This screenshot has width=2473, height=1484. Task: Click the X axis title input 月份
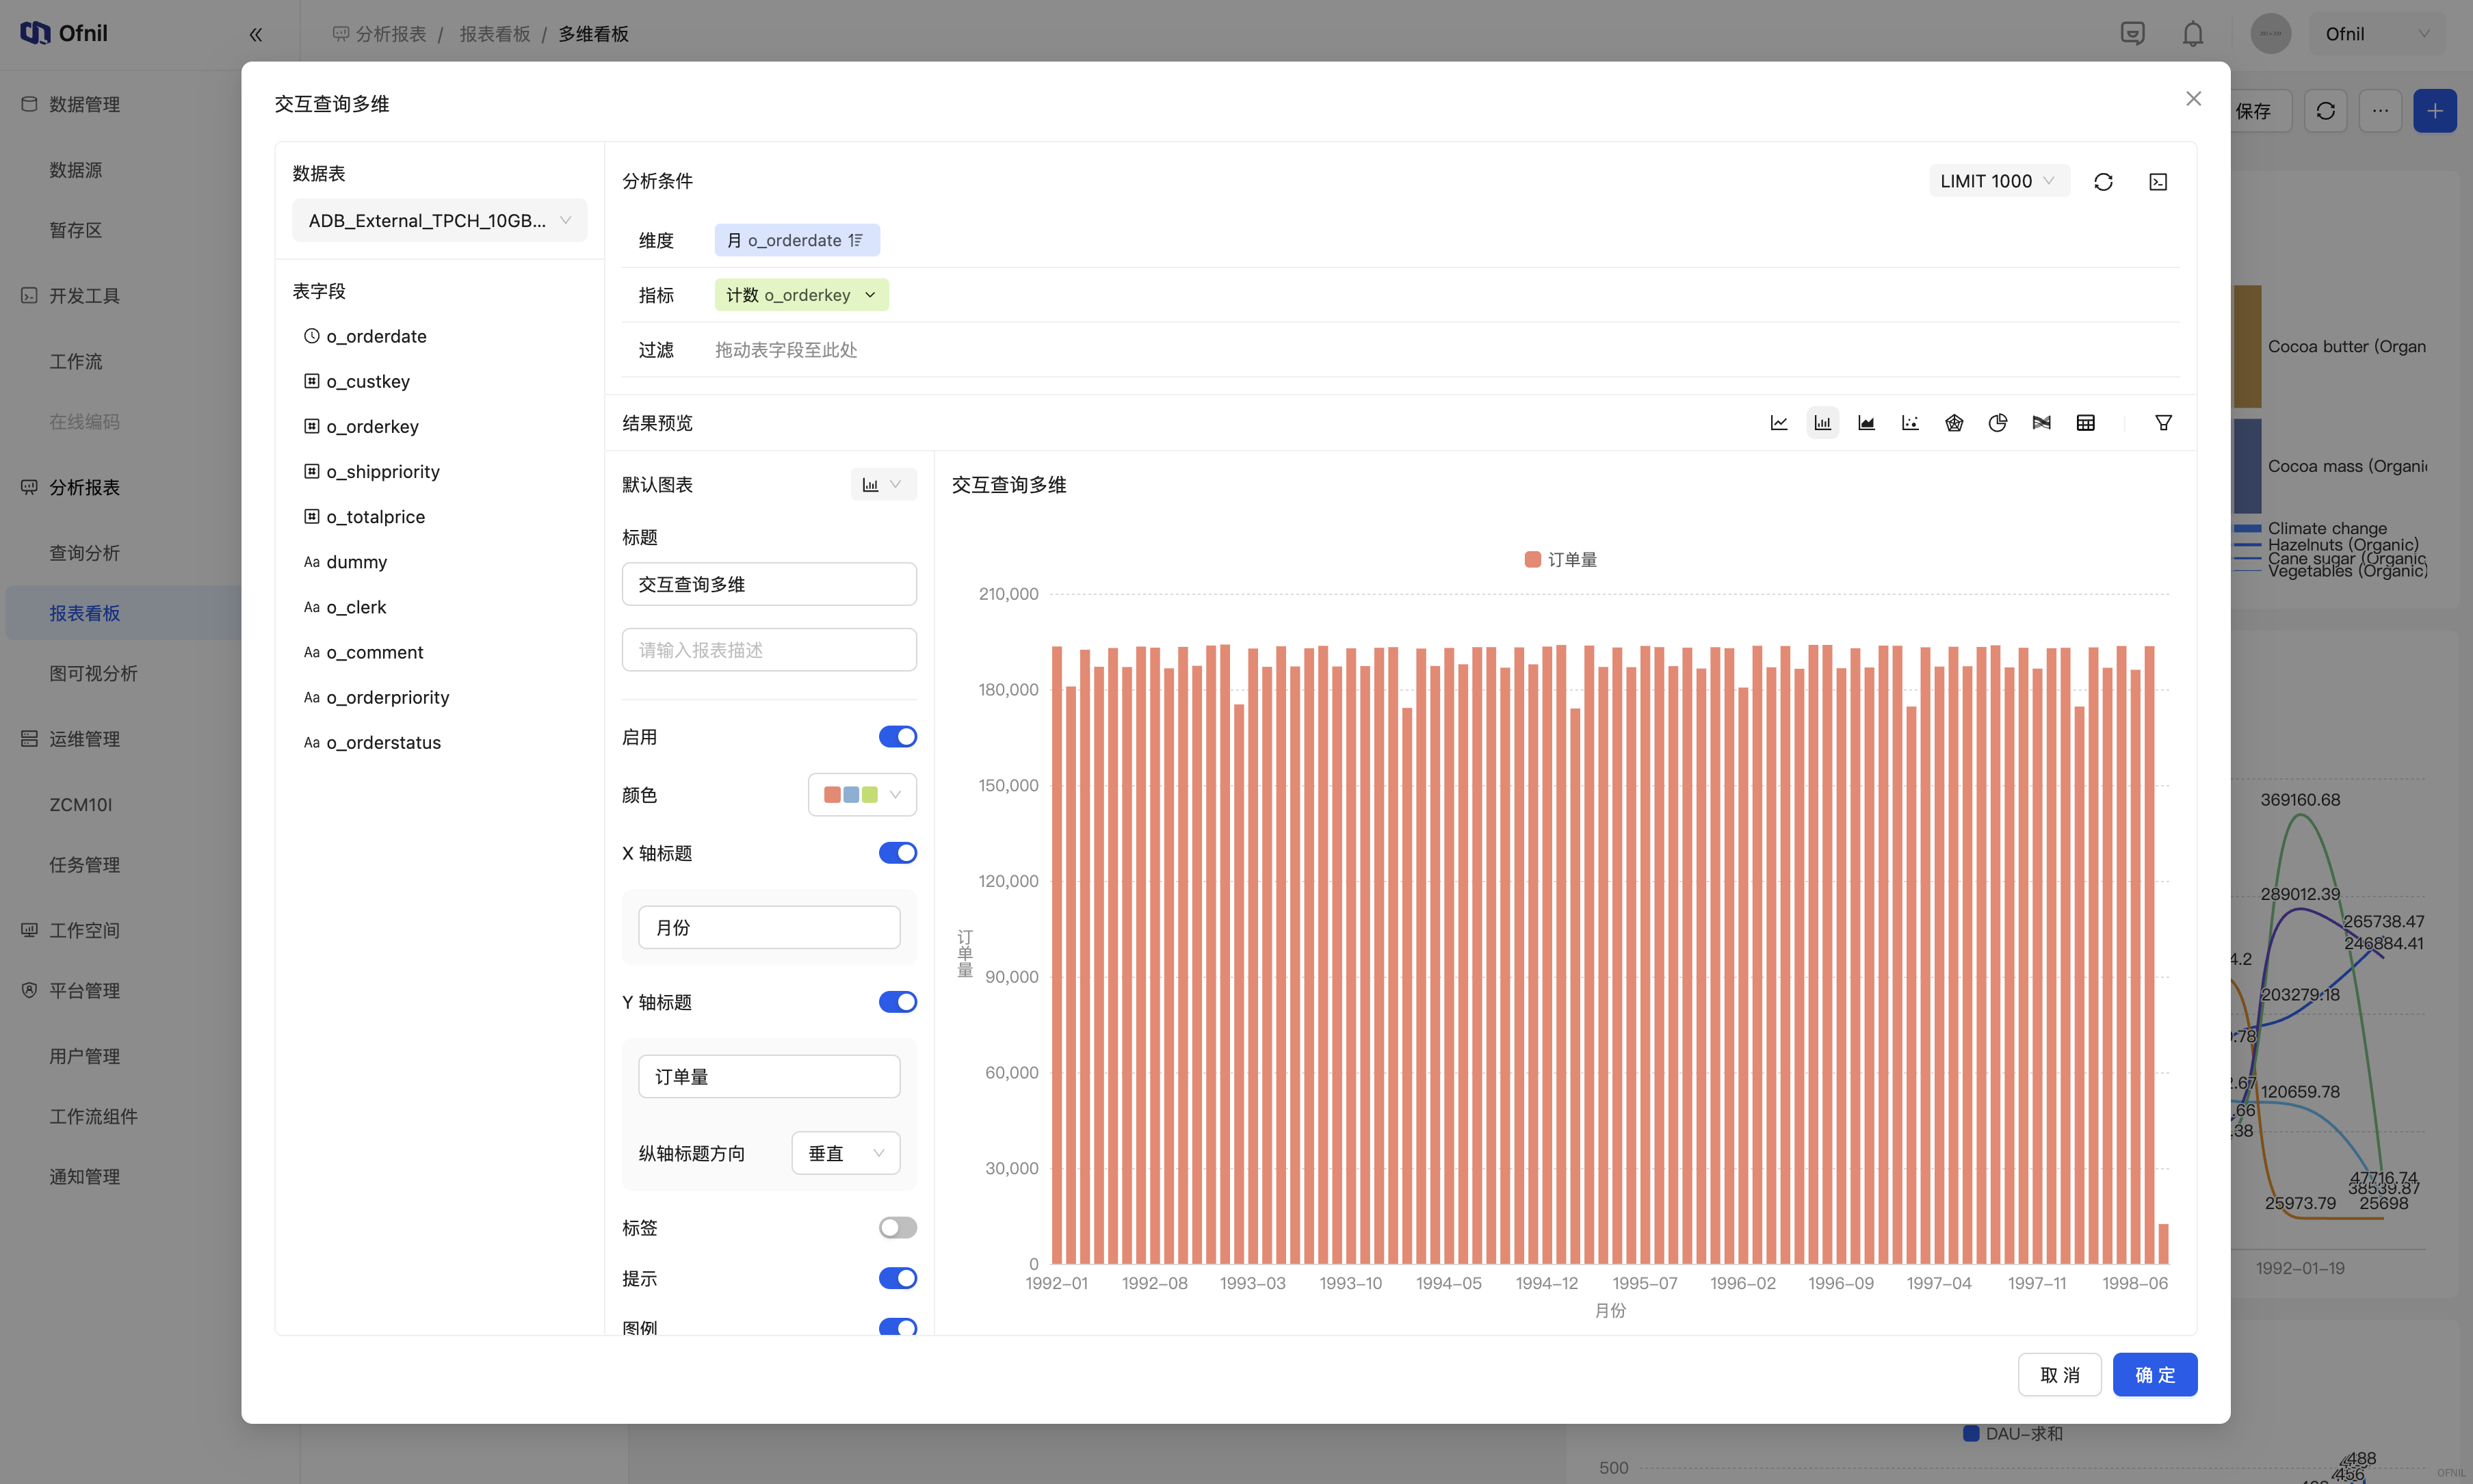(x=769, y=927)
